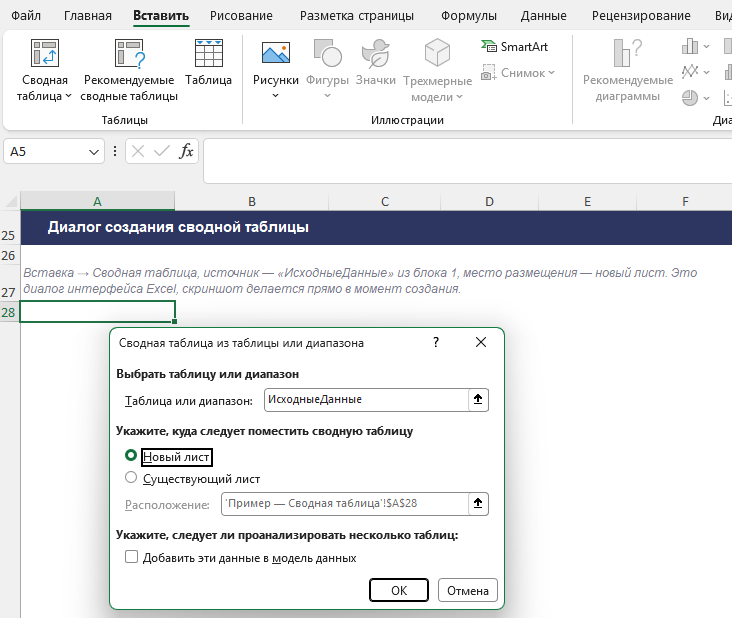Switch to the Рецензирование tab

point(641,15)
